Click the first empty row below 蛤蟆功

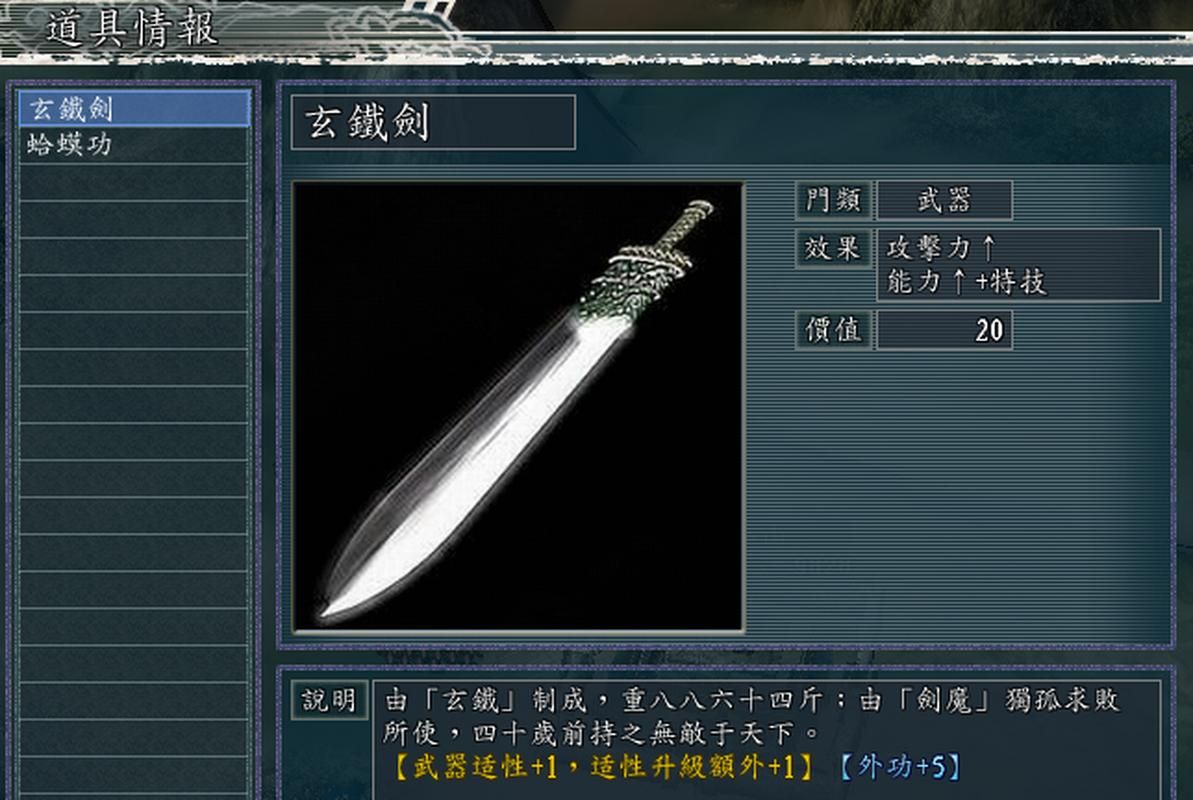pos(134,183)
